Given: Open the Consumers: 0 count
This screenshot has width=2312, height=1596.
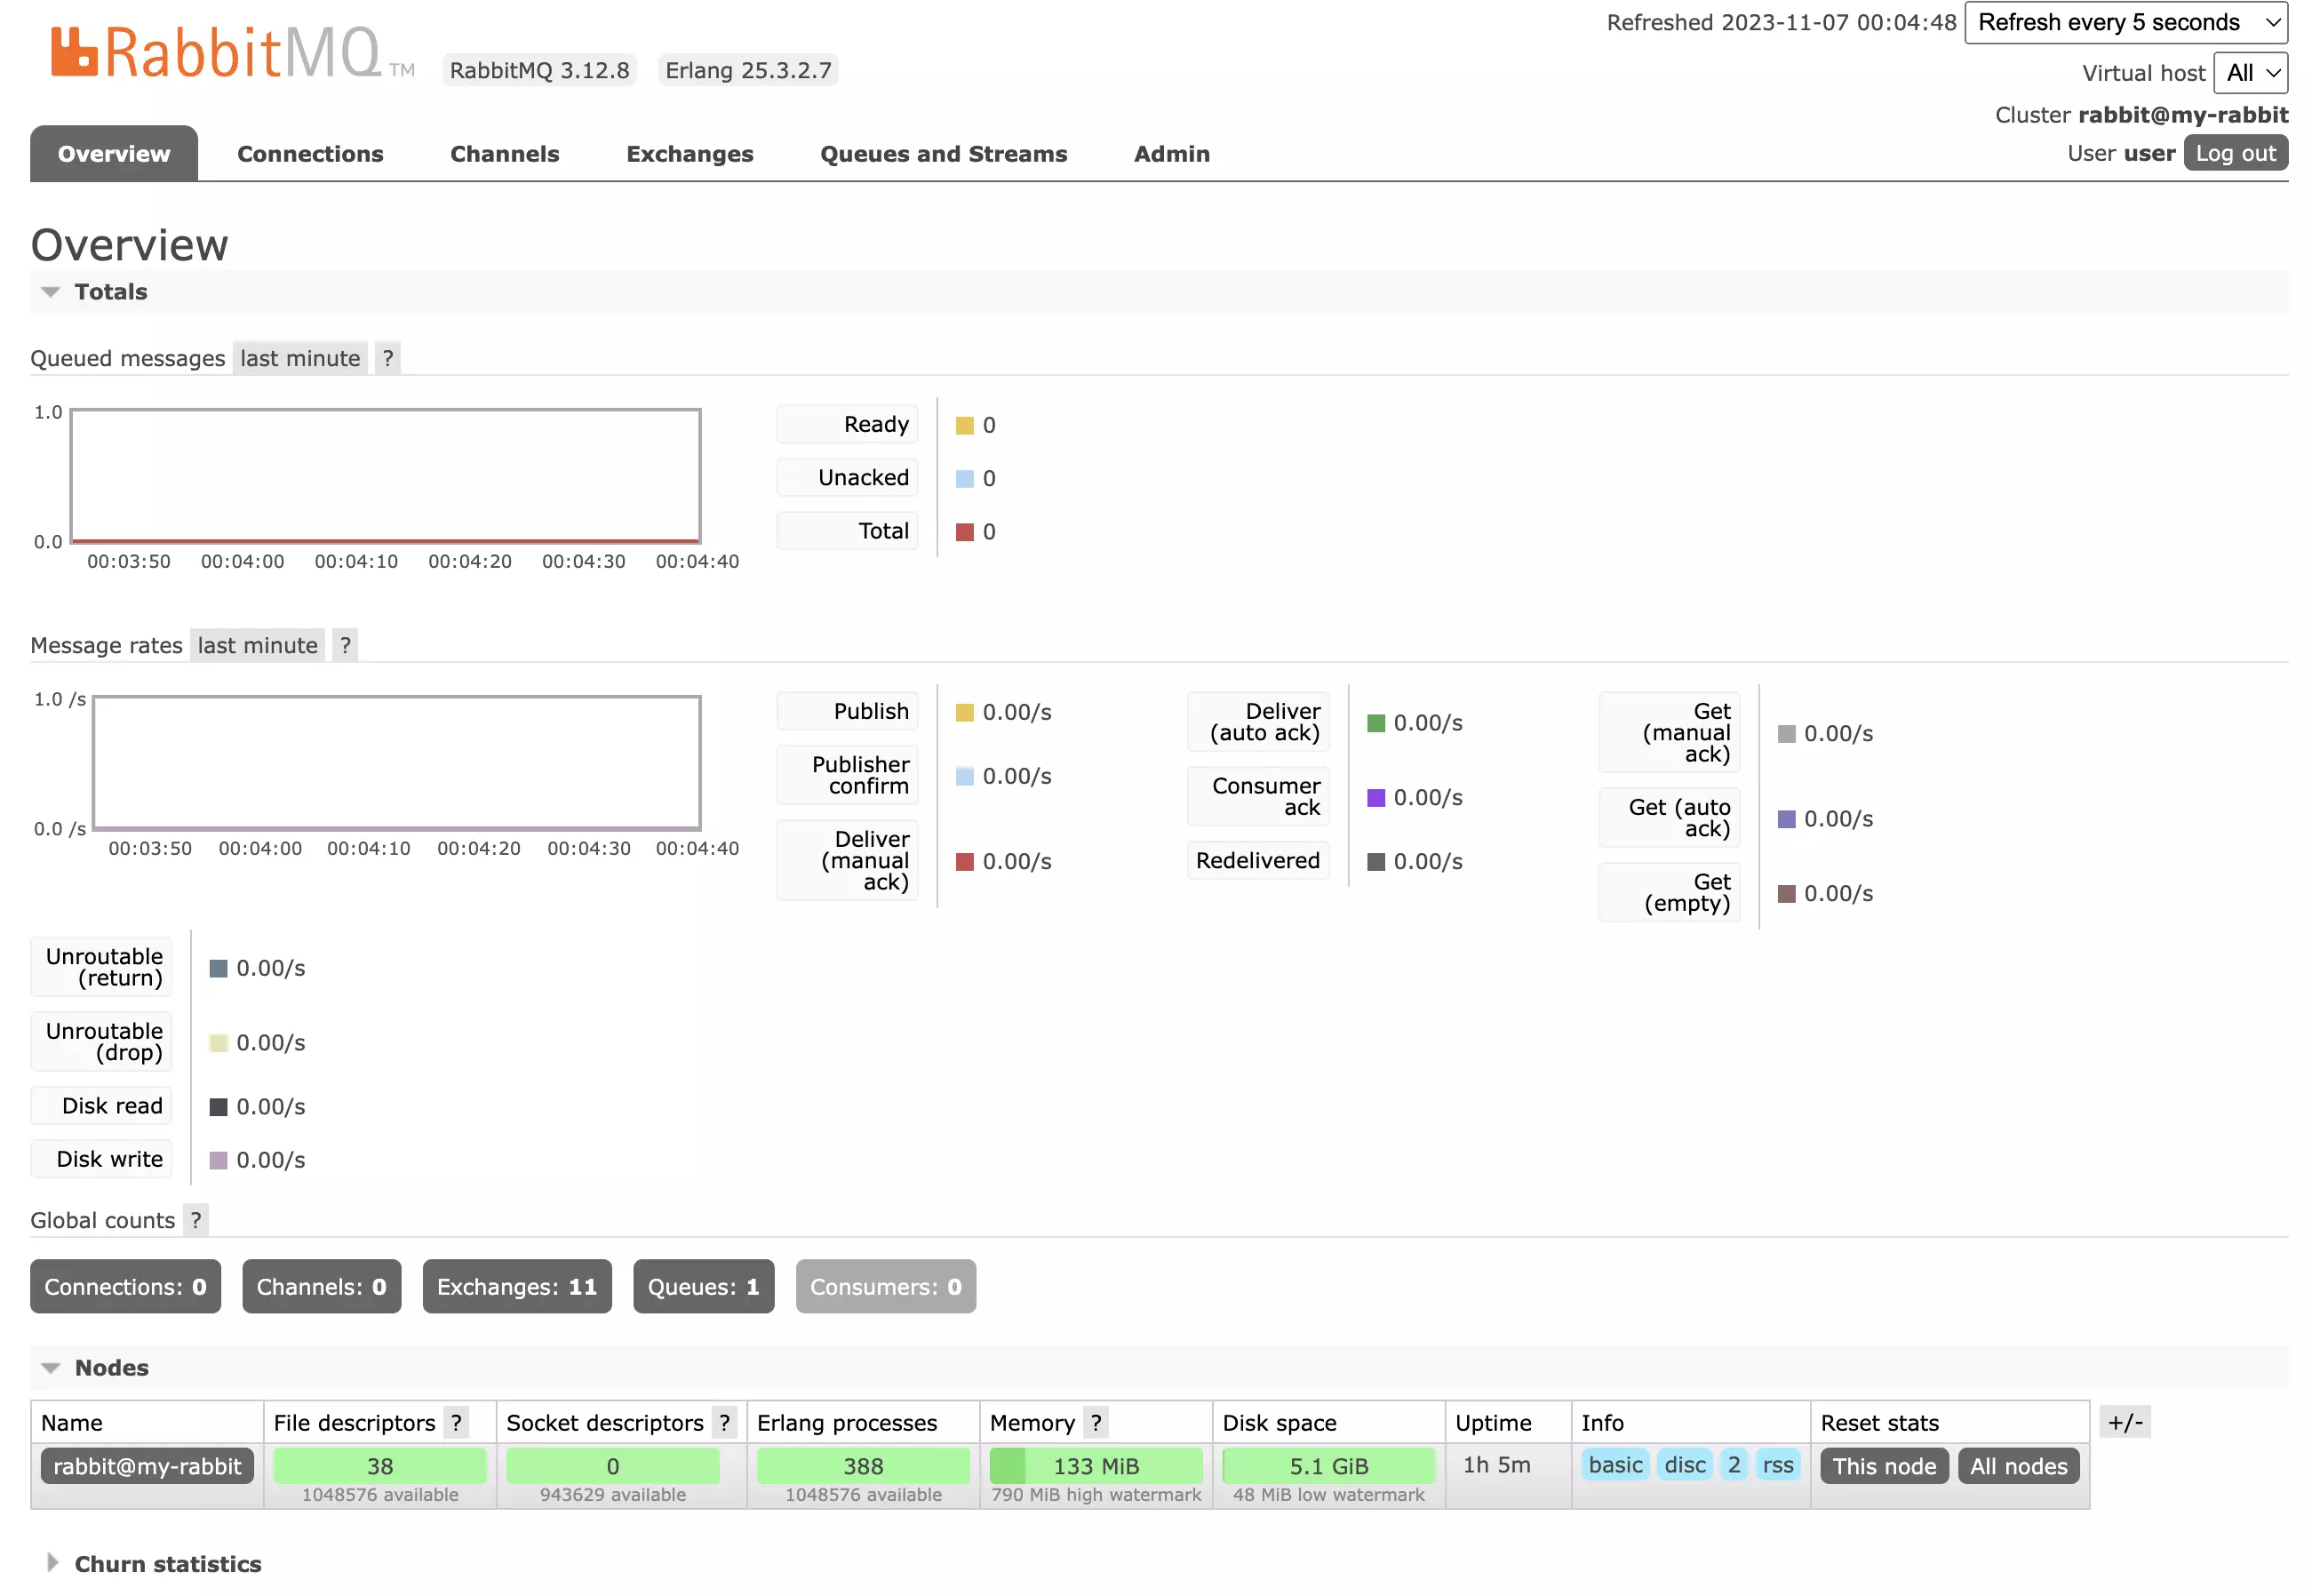Looking at the screenshot, I should [886, 1286].
